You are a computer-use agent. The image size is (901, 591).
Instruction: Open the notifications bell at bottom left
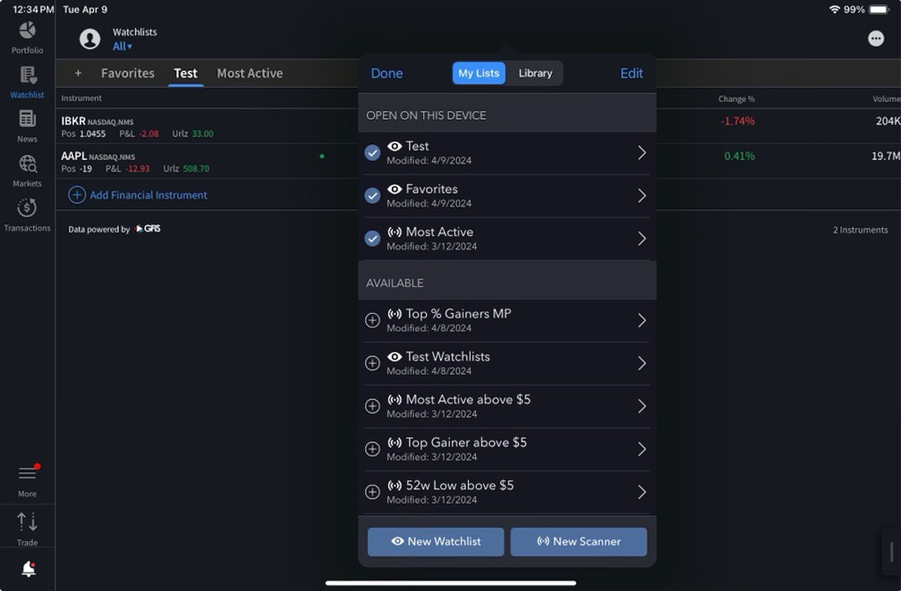point(27,568)
